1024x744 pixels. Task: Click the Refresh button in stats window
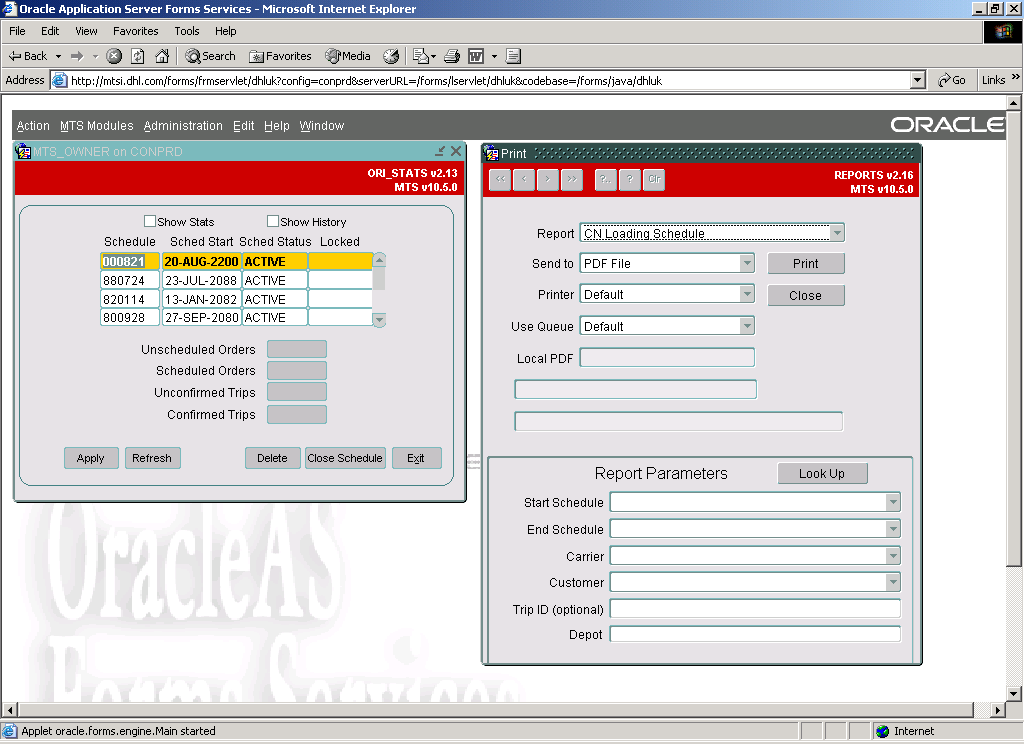tap(152, 458)
